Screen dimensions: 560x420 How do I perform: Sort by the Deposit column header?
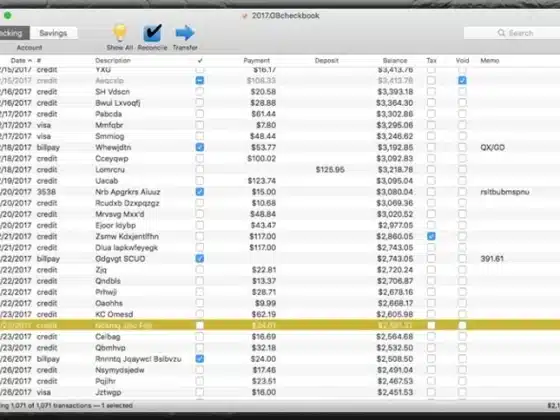click(x=326, y=60)
